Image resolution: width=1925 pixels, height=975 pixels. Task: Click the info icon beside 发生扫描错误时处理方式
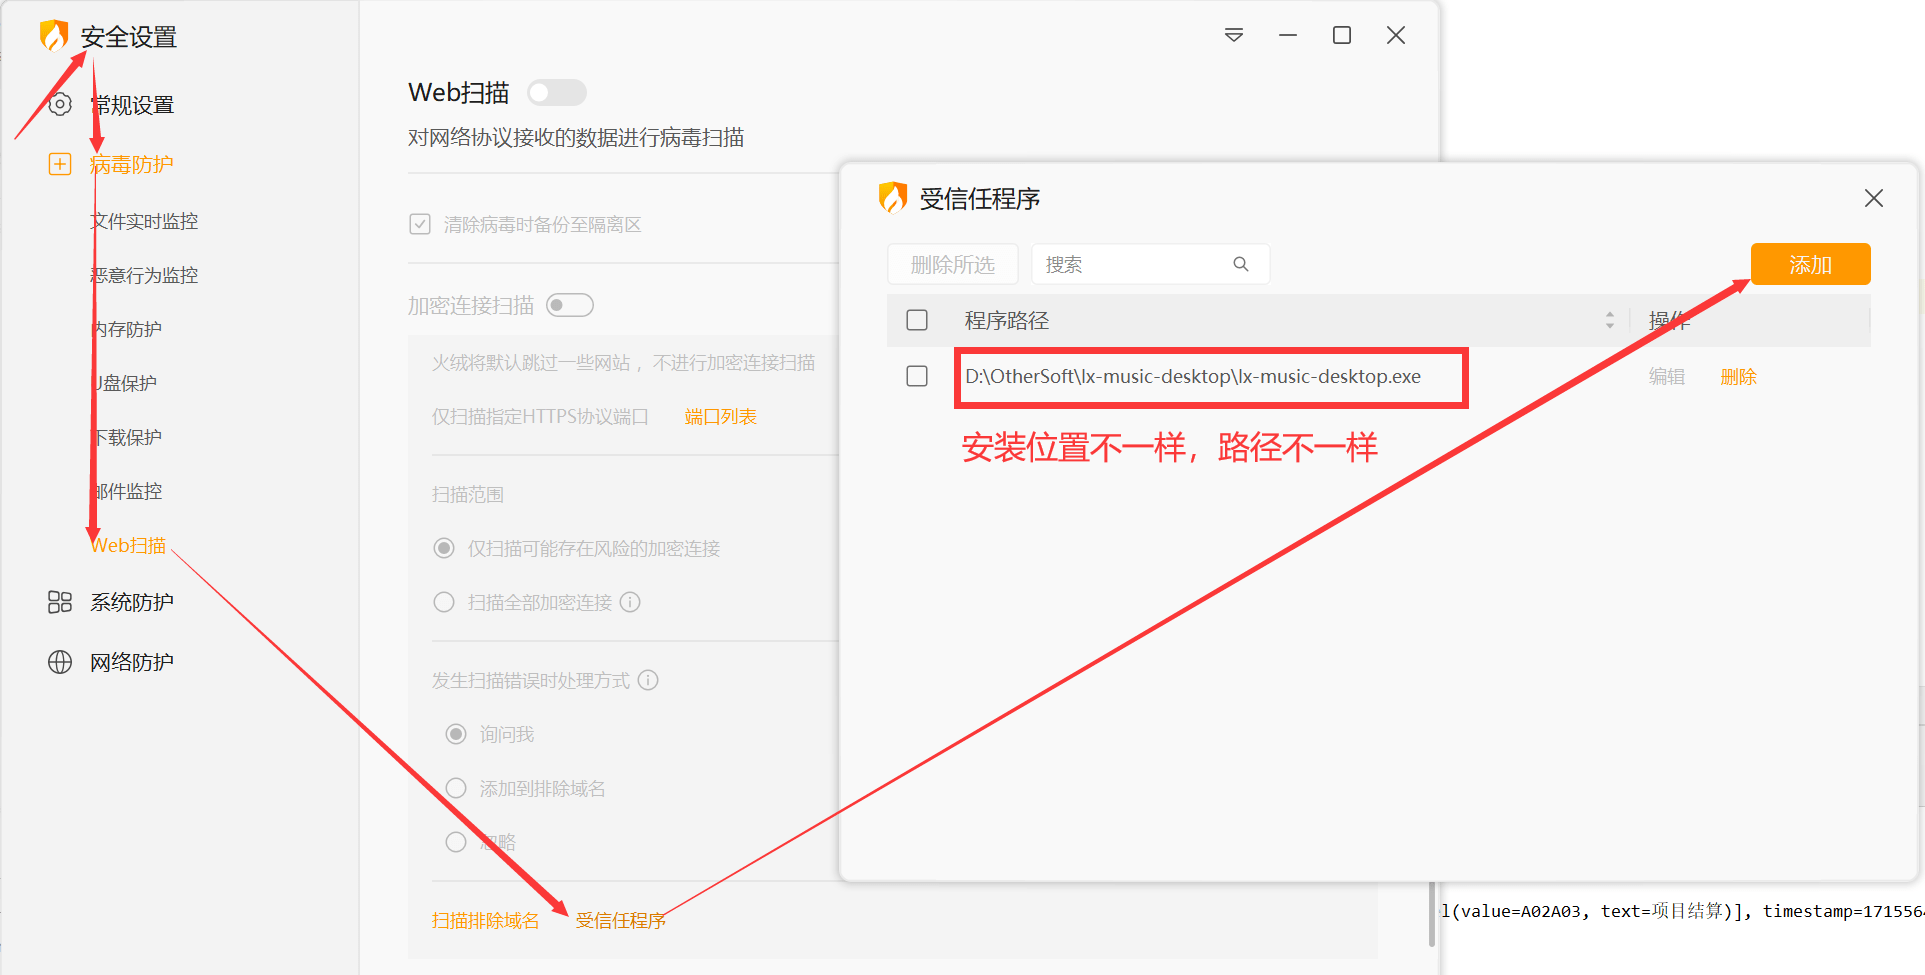648,680
